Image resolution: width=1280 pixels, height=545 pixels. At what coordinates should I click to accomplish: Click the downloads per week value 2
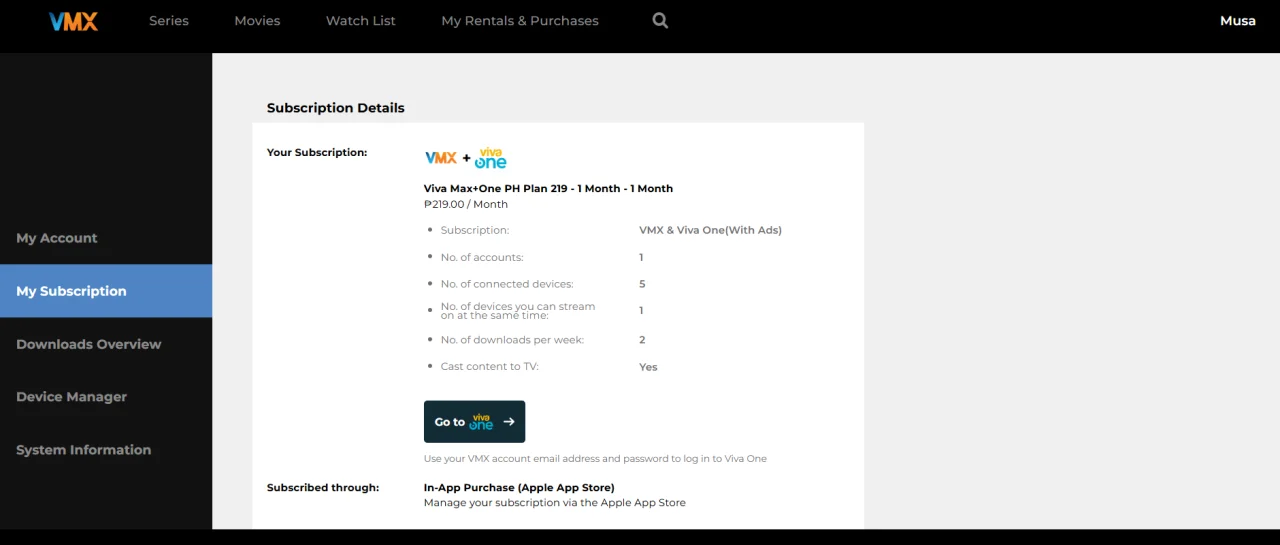[x=642, y=340]
